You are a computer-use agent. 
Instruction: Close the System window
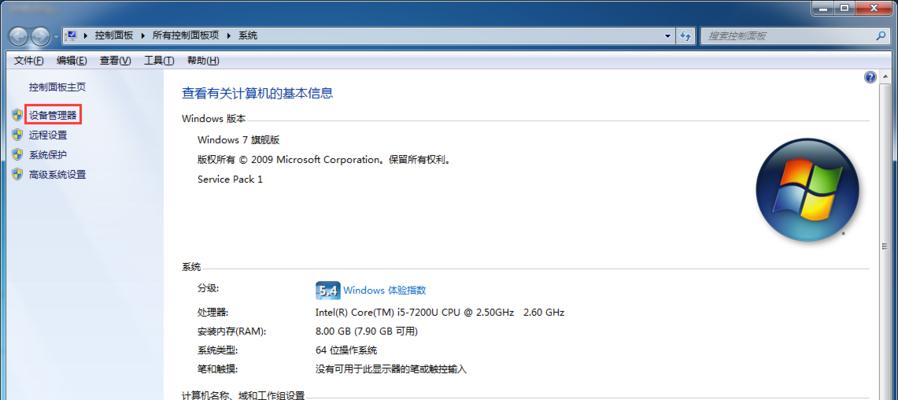click(873, 7)
